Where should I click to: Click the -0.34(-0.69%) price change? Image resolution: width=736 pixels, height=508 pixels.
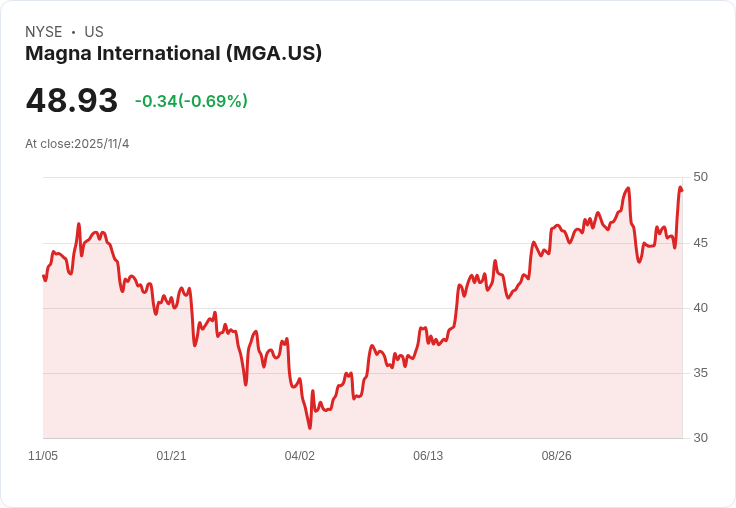pyautogui.click(x=191, y=101)
